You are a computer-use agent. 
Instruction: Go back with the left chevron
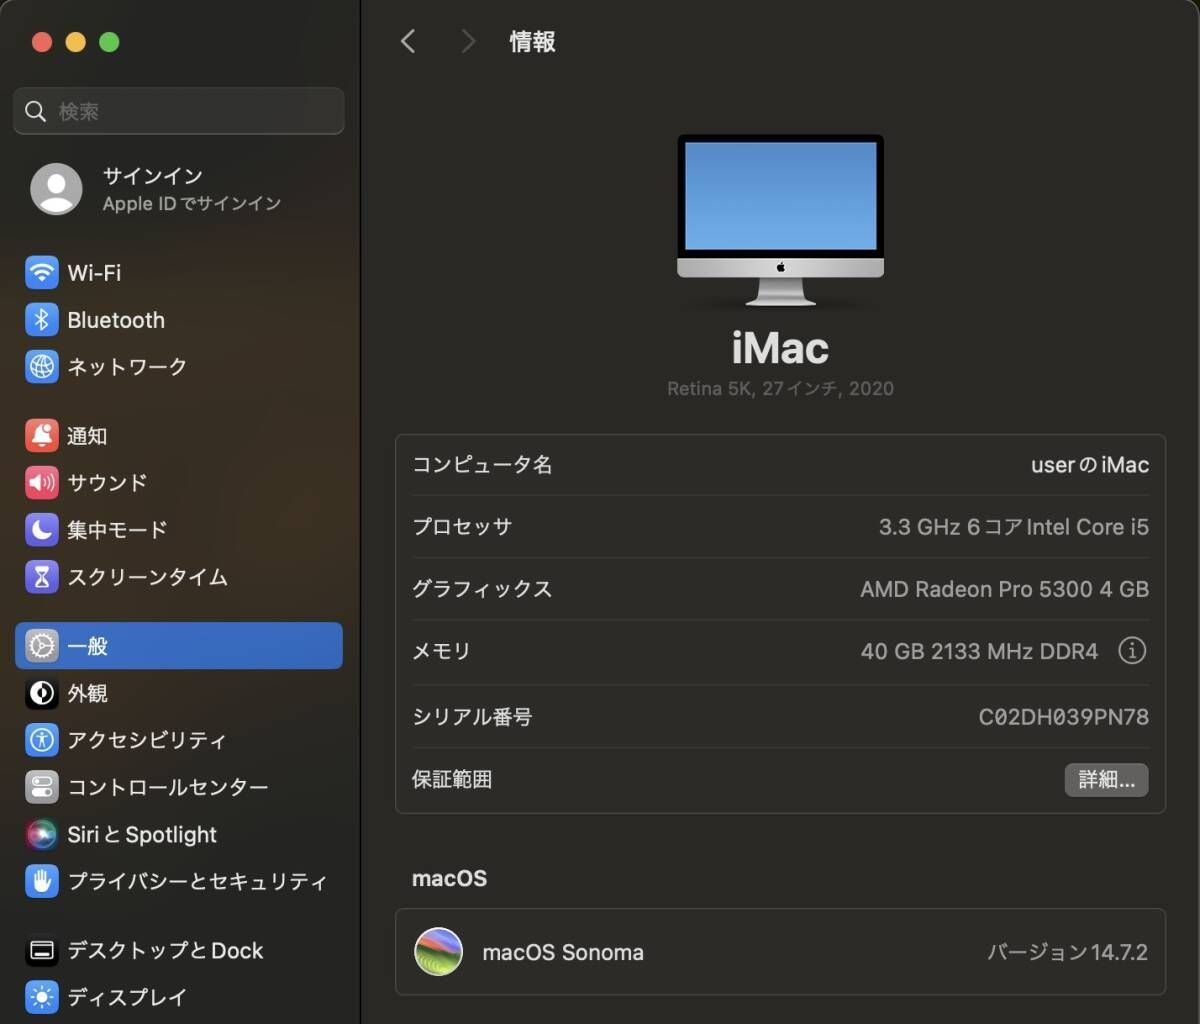coord(407,41)
